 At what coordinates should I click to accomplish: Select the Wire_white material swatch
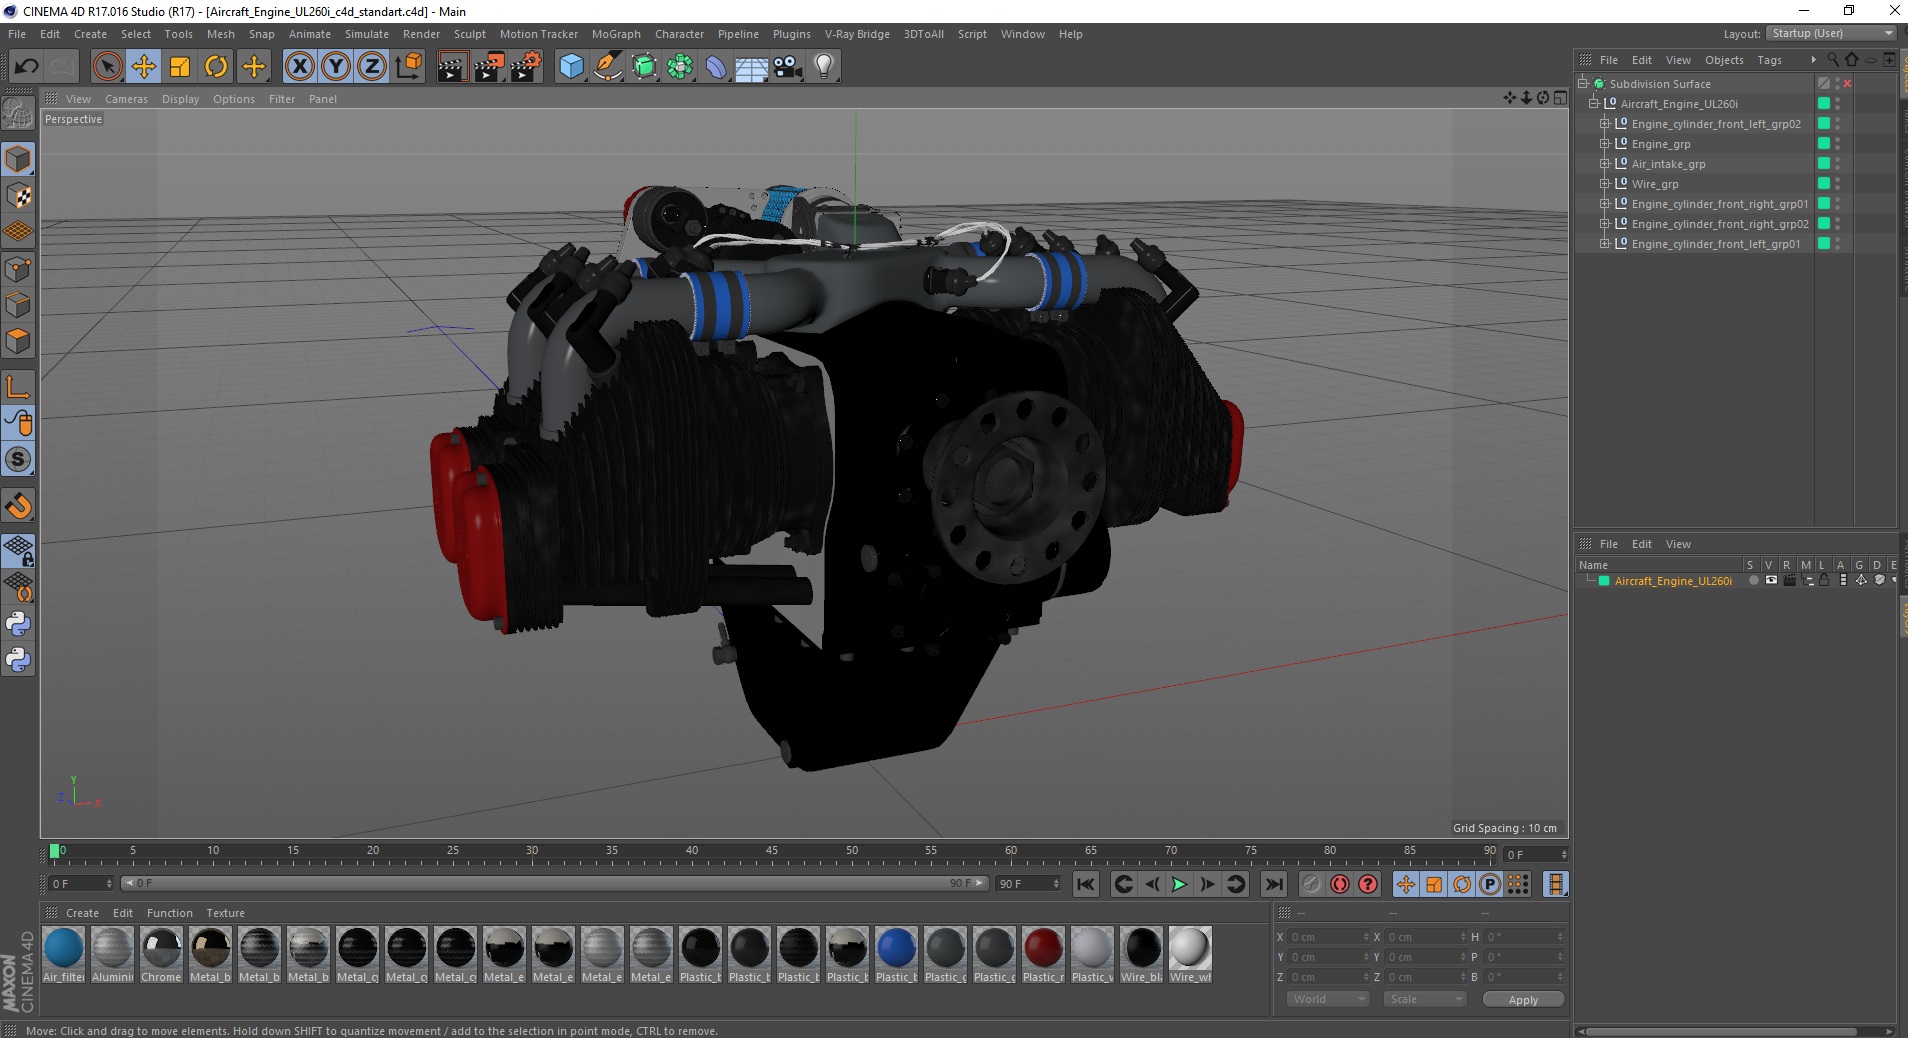click(1190, 955)
